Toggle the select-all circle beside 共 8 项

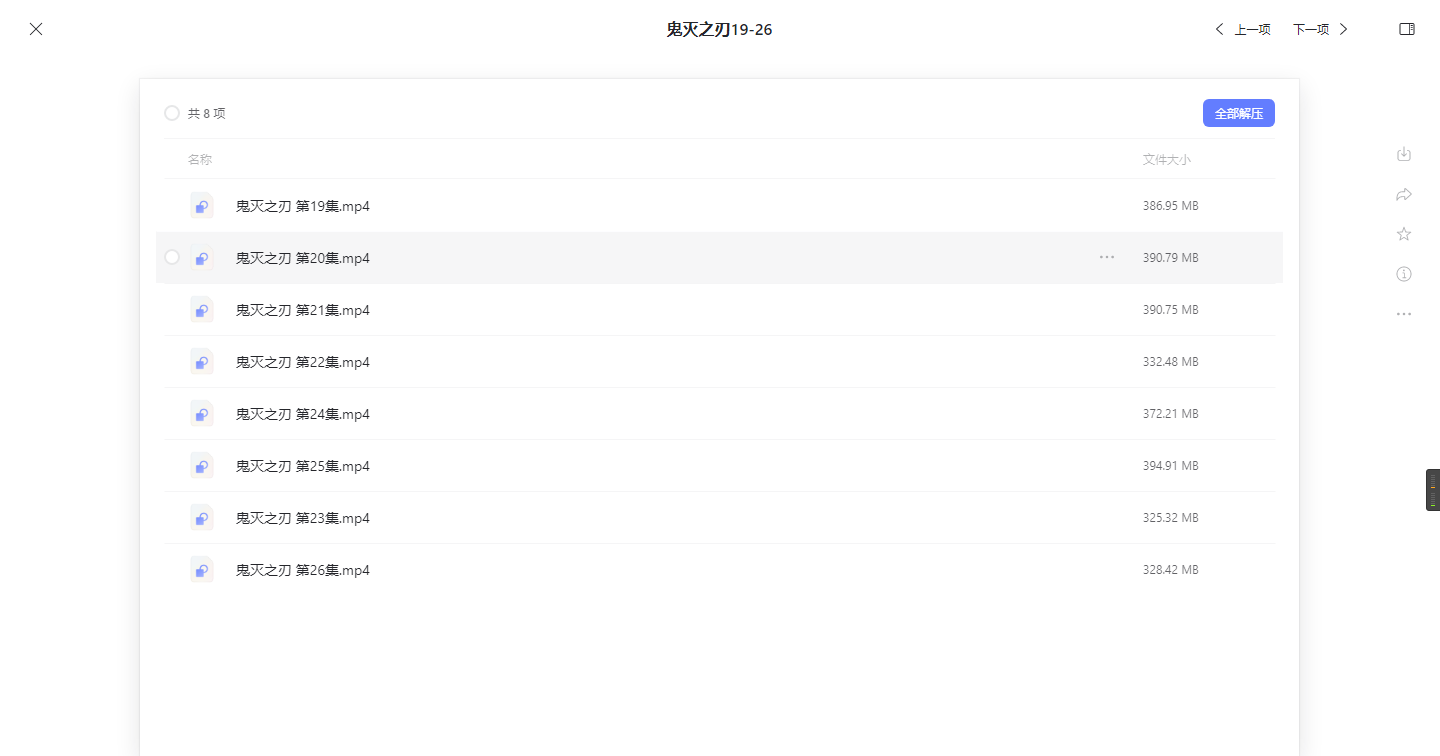click(x=172, y=113)
